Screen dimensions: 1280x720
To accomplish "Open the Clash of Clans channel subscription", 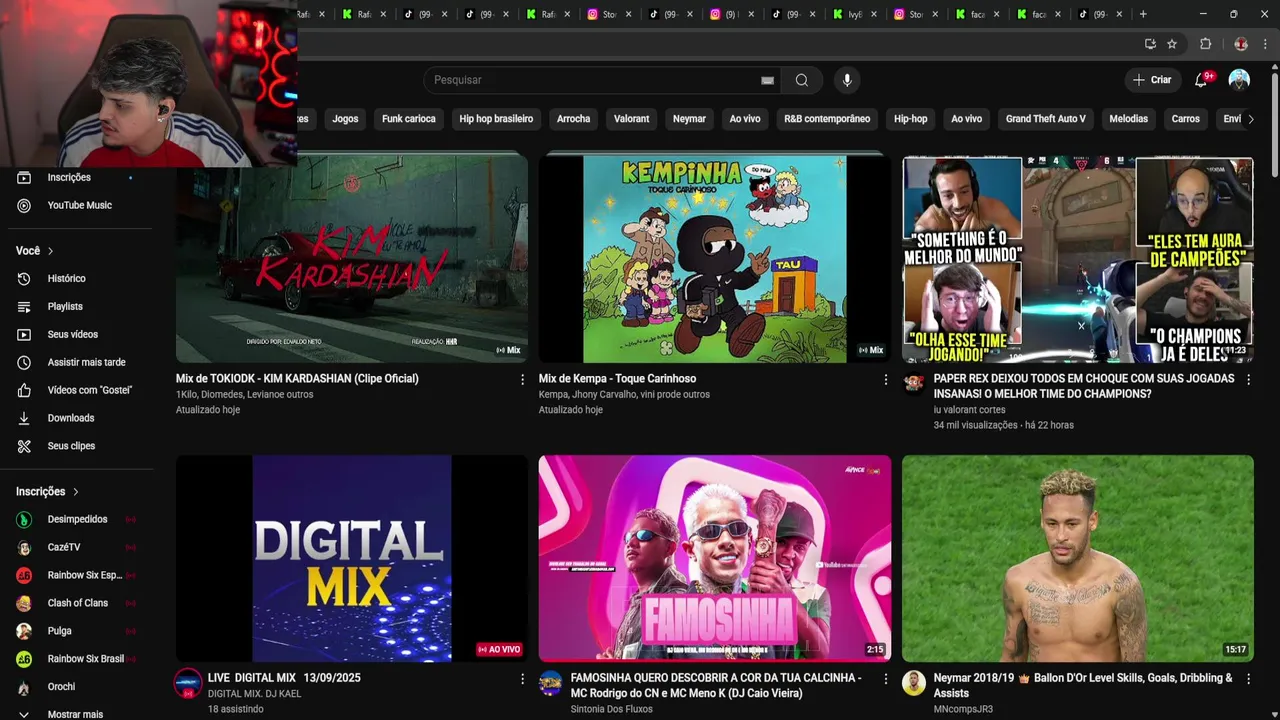I will pos(78,603).
